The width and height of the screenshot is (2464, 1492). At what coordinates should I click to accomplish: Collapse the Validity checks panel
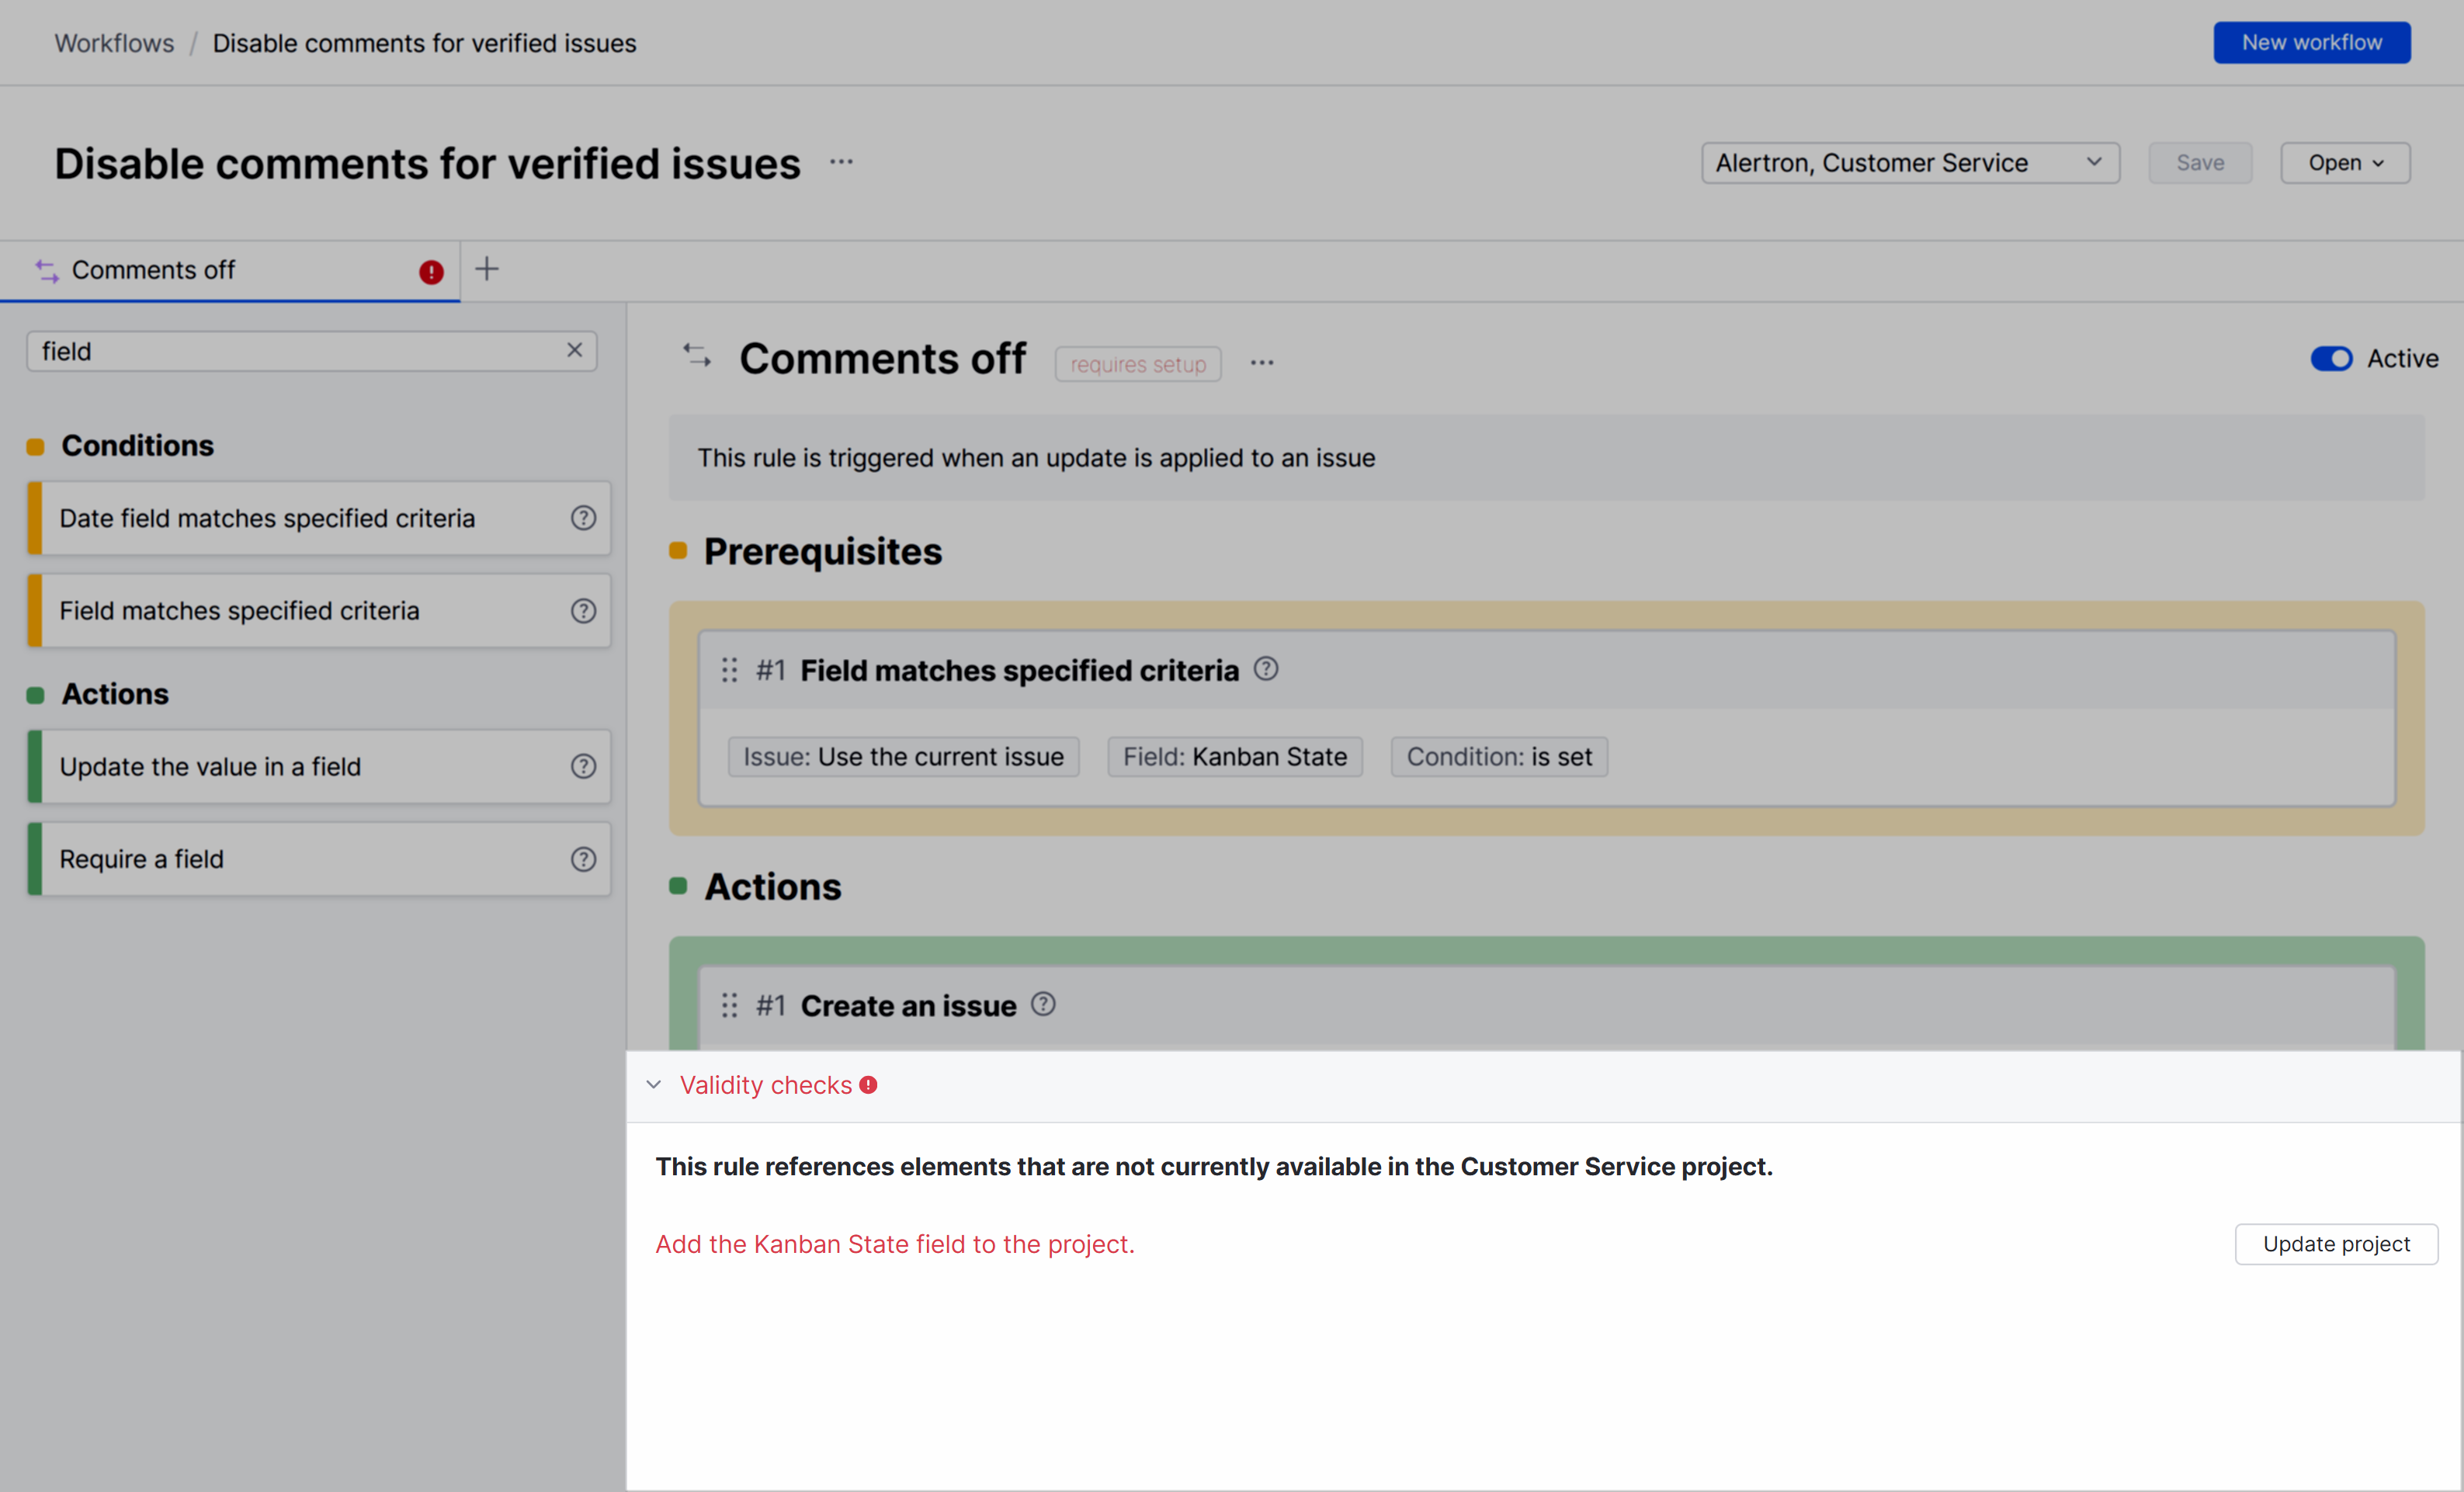(654, 1085)
